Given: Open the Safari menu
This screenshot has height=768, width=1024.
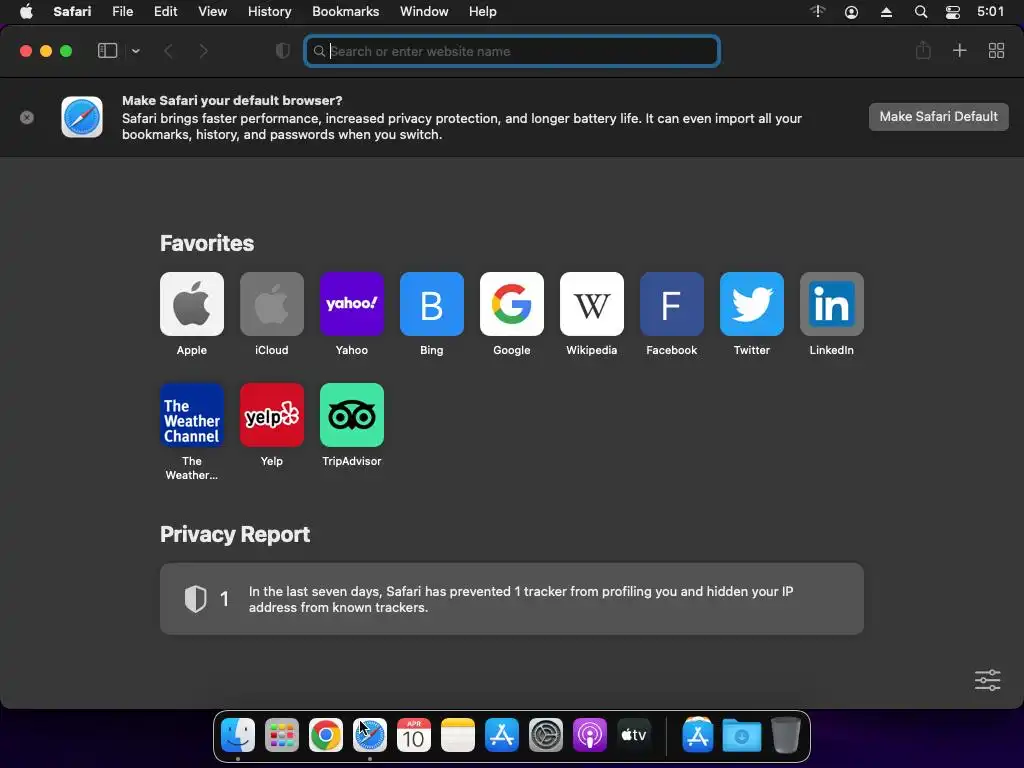Looking at the screenshot, I should tap(72, 12).
